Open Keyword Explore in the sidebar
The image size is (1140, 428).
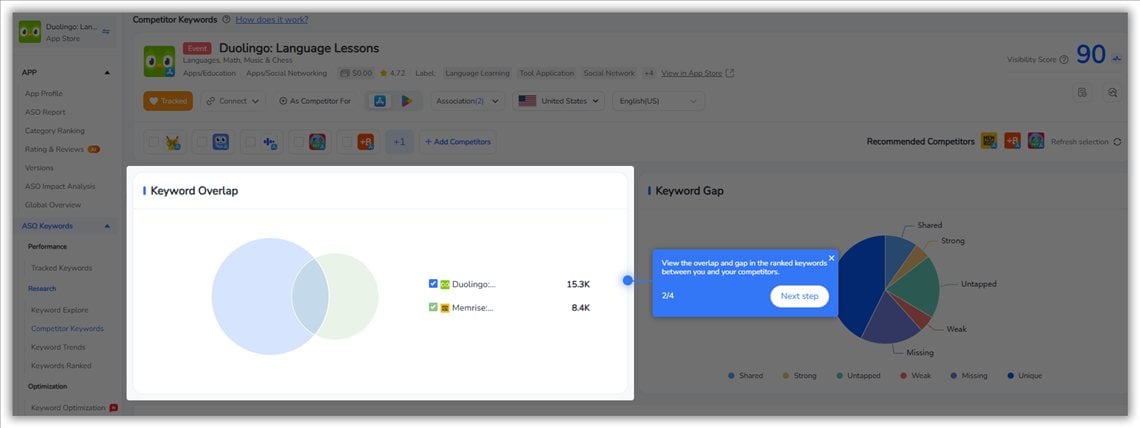(60, 310)
